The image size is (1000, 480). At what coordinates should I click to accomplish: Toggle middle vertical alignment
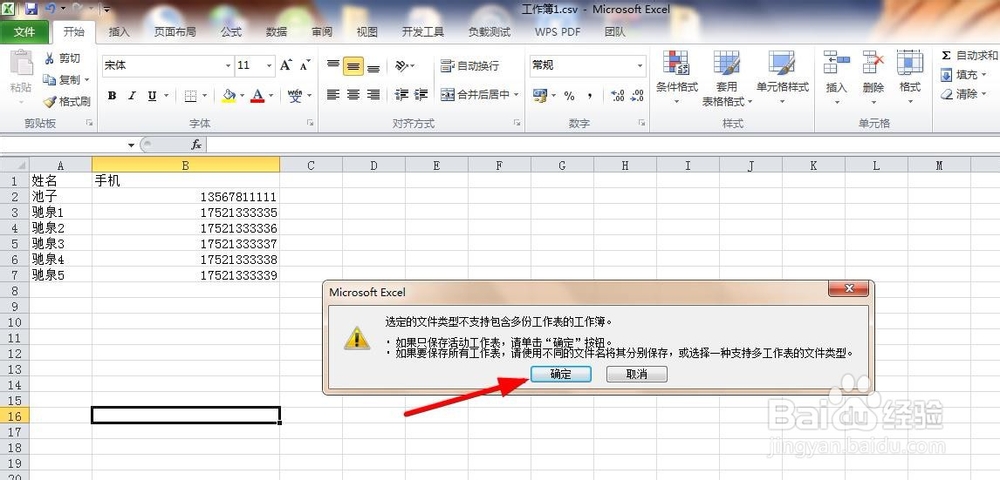353,66
